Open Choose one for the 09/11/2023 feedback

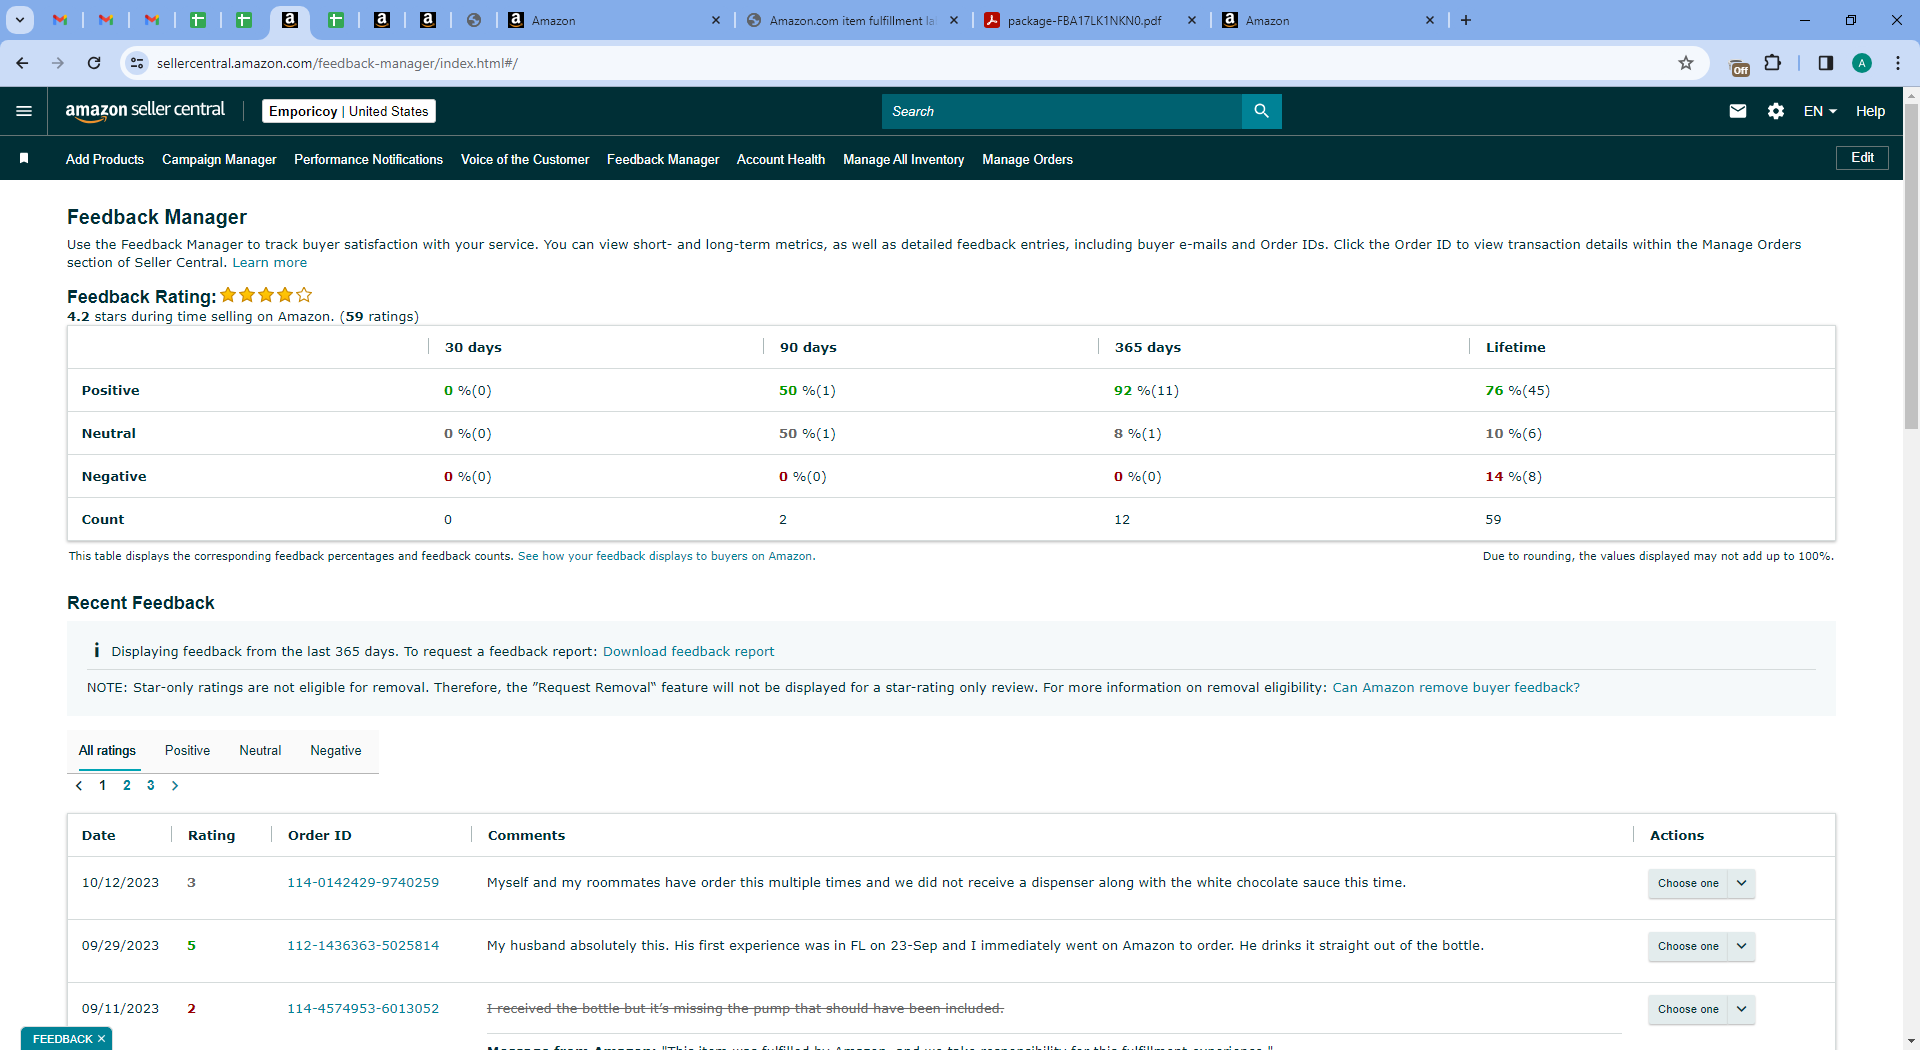pyautogui.click(x=1701, y=1009)
